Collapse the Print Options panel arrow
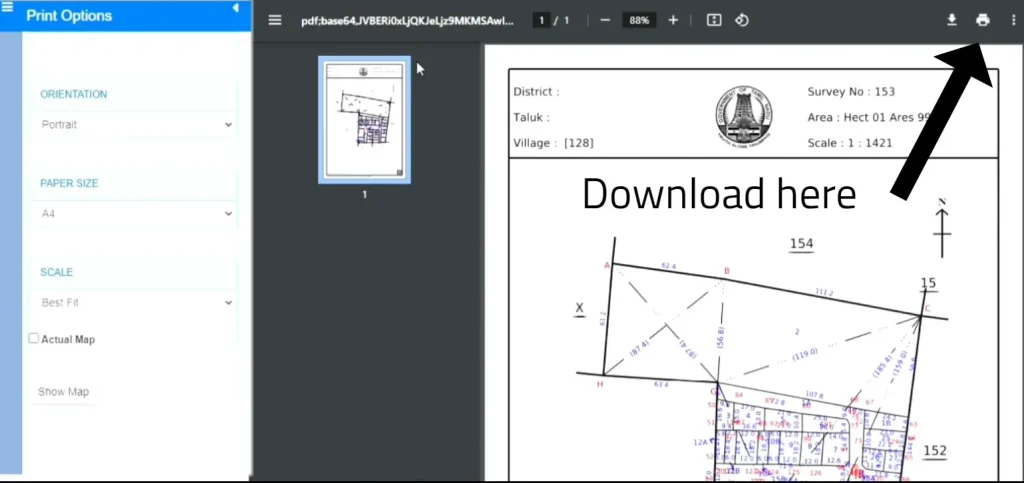 coord(236,8)
